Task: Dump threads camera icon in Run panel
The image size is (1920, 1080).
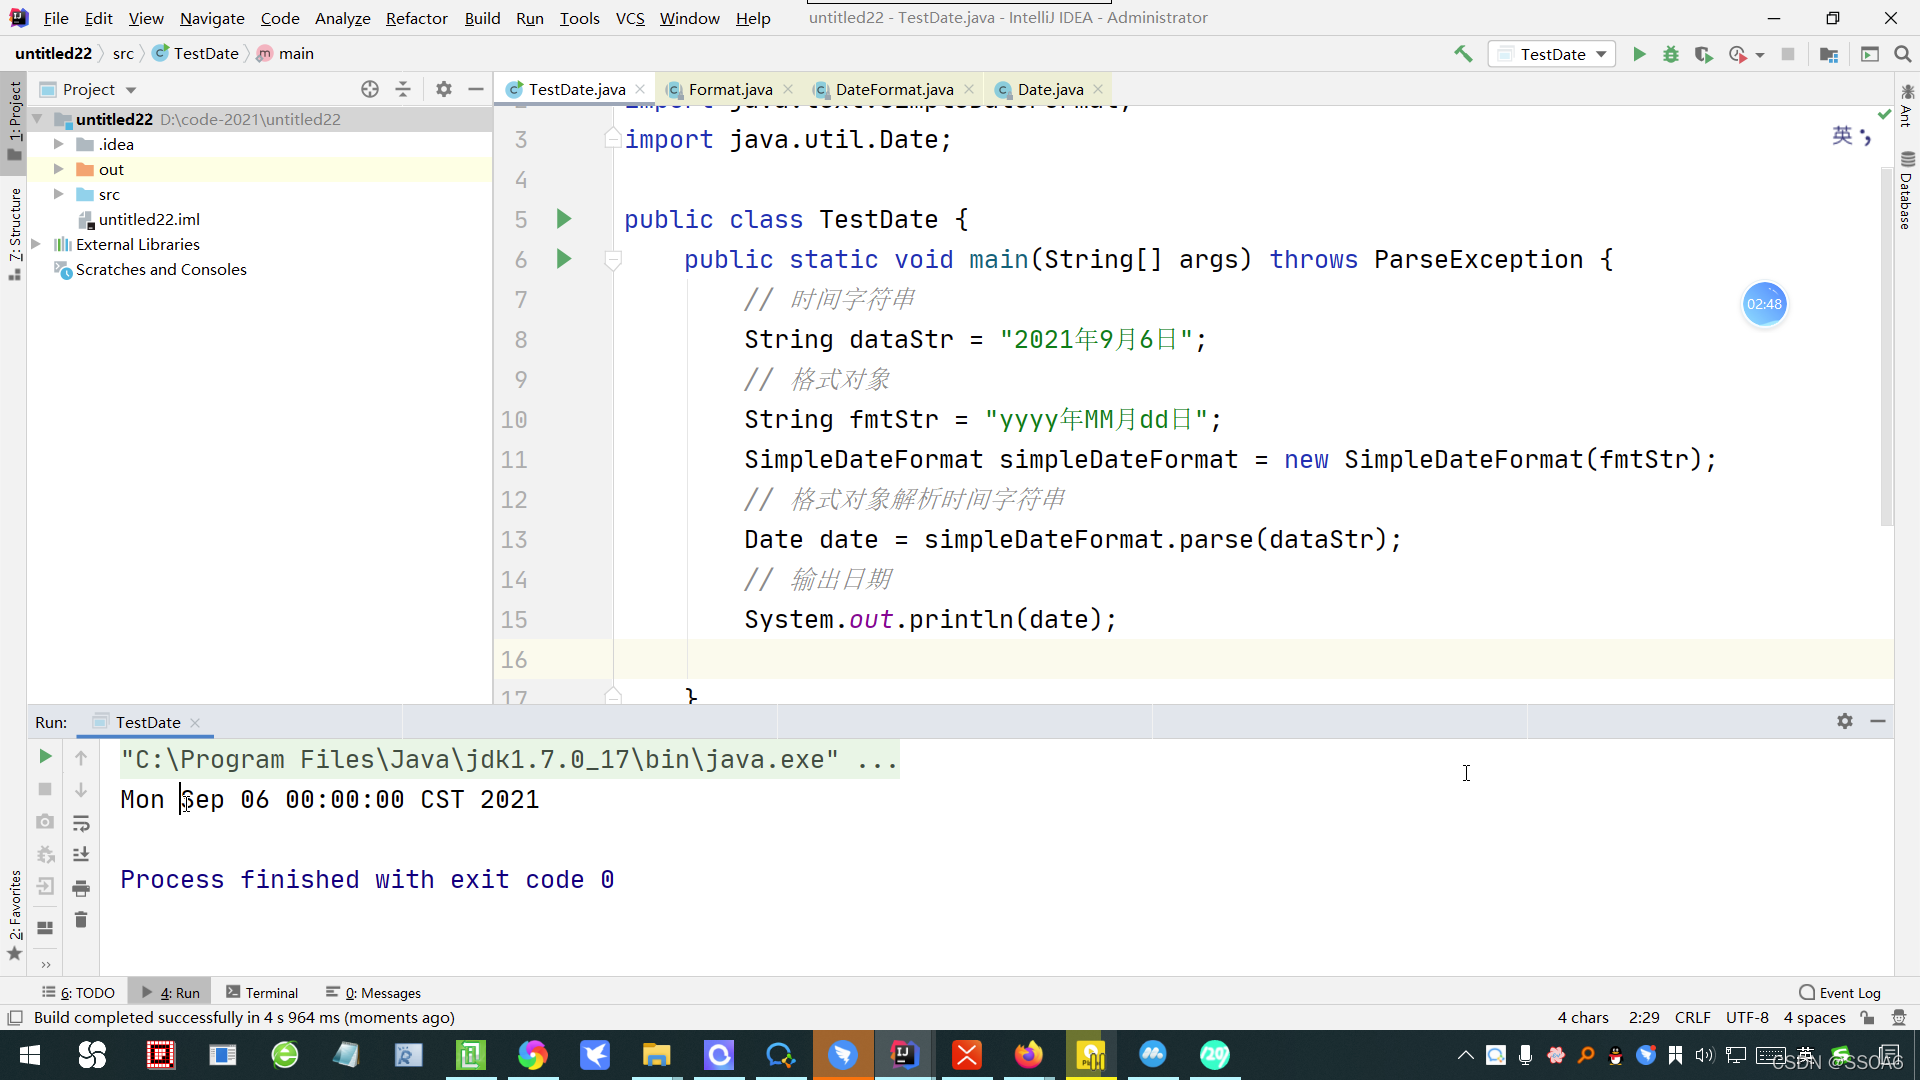Action: (x=45, y=822)
